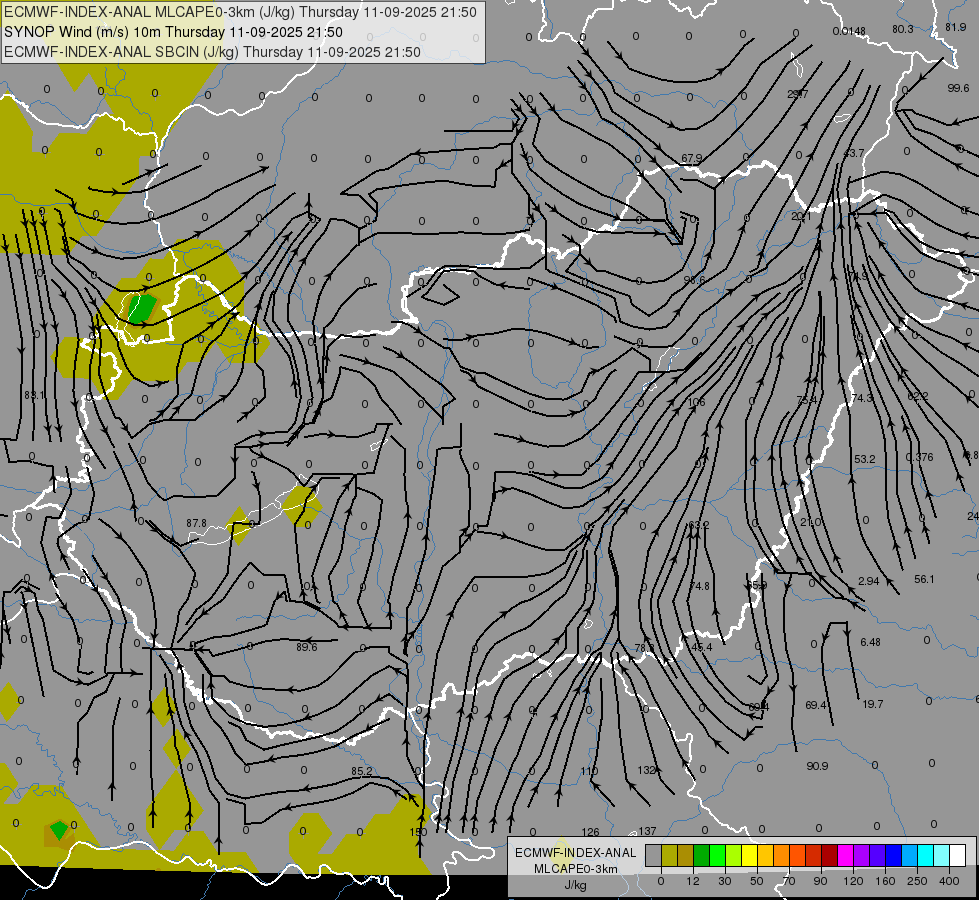Click legend tick label 250
Viewport: 979px width, 900px height.
[917, 881]
